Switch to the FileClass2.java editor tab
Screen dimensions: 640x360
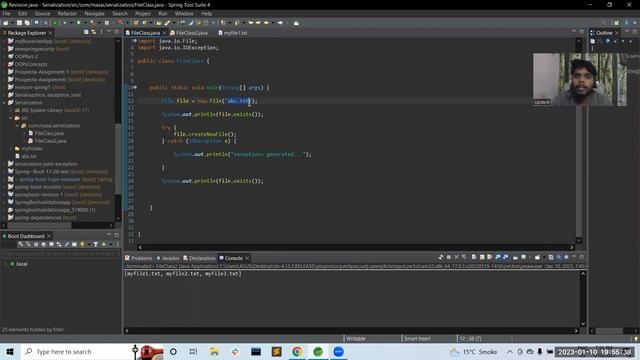[x=189, y=33]
